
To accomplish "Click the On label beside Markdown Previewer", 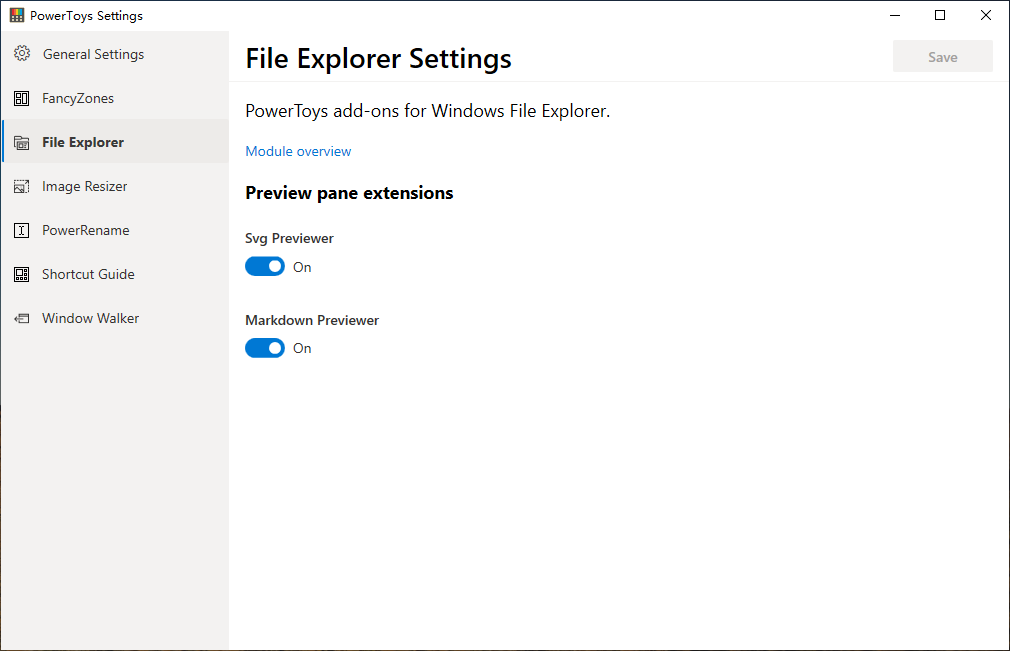I will coord(302,348).
